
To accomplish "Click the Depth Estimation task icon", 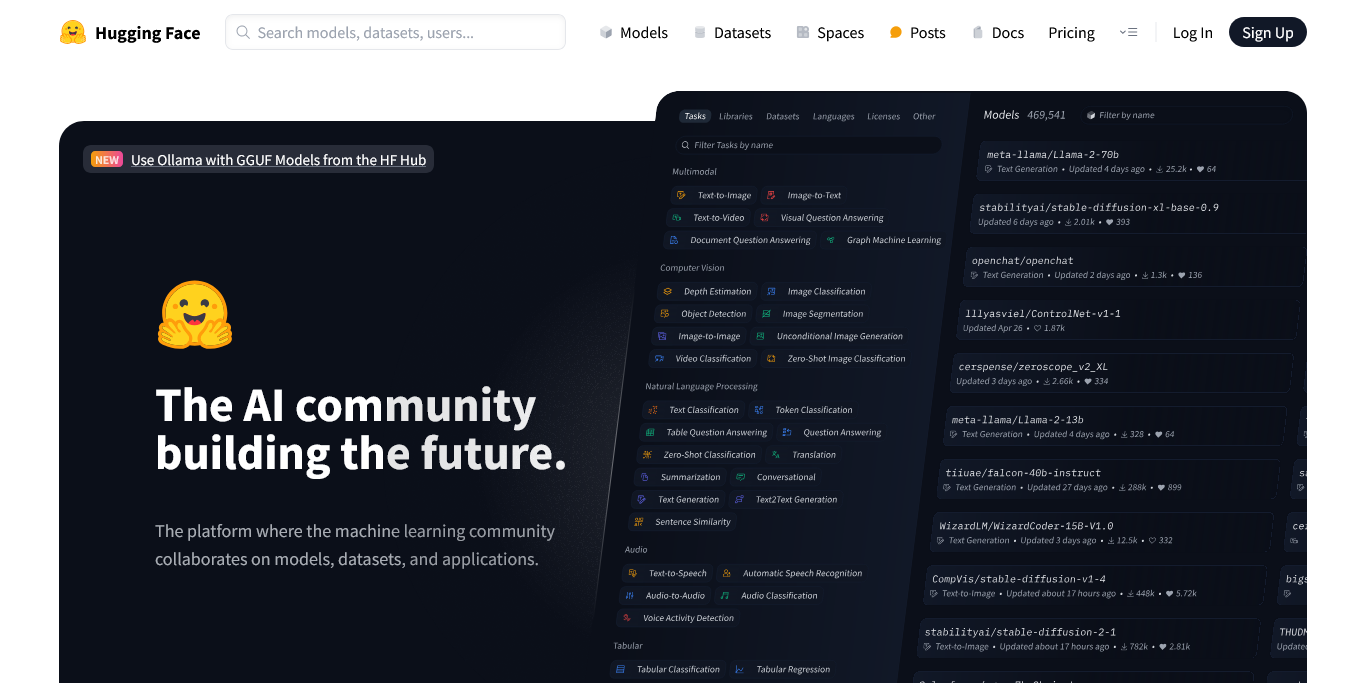I will tap(667, 291).
